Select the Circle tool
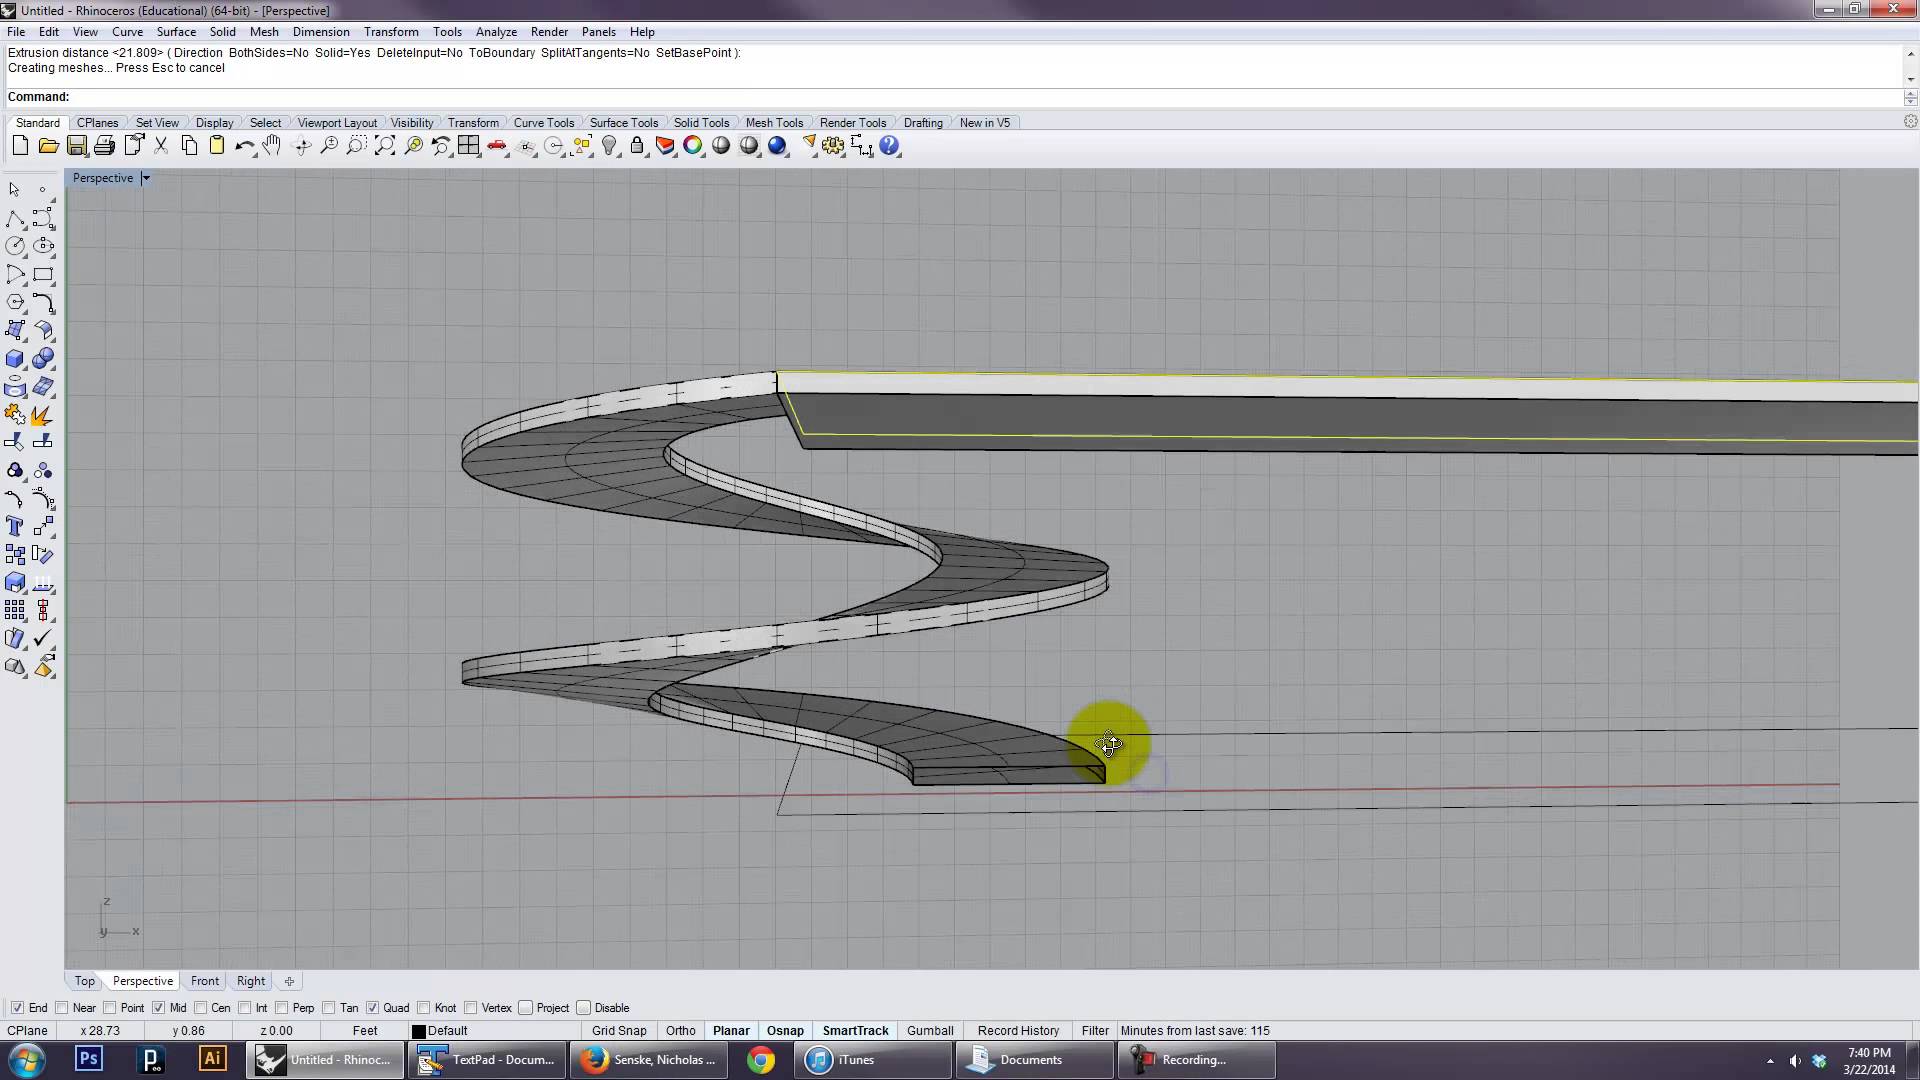1920x1080 pixels. coord(16,246)
